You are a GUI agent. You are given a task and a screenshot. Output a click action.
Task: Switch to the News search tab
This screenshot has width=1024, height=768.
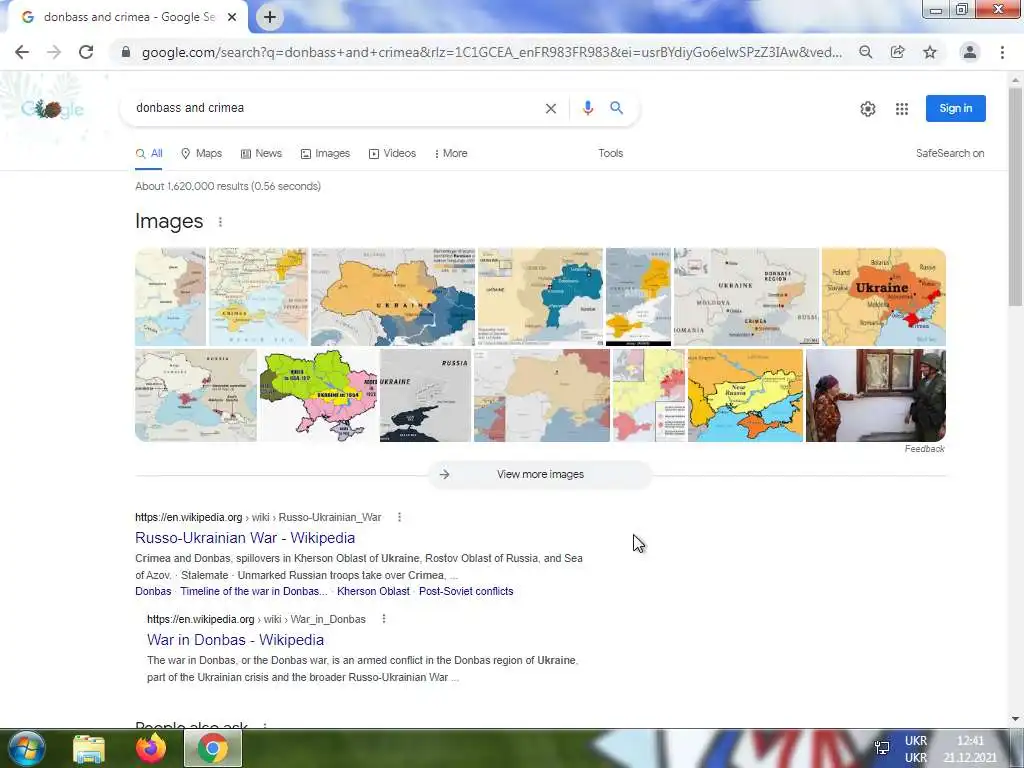[x=261, y=153]
